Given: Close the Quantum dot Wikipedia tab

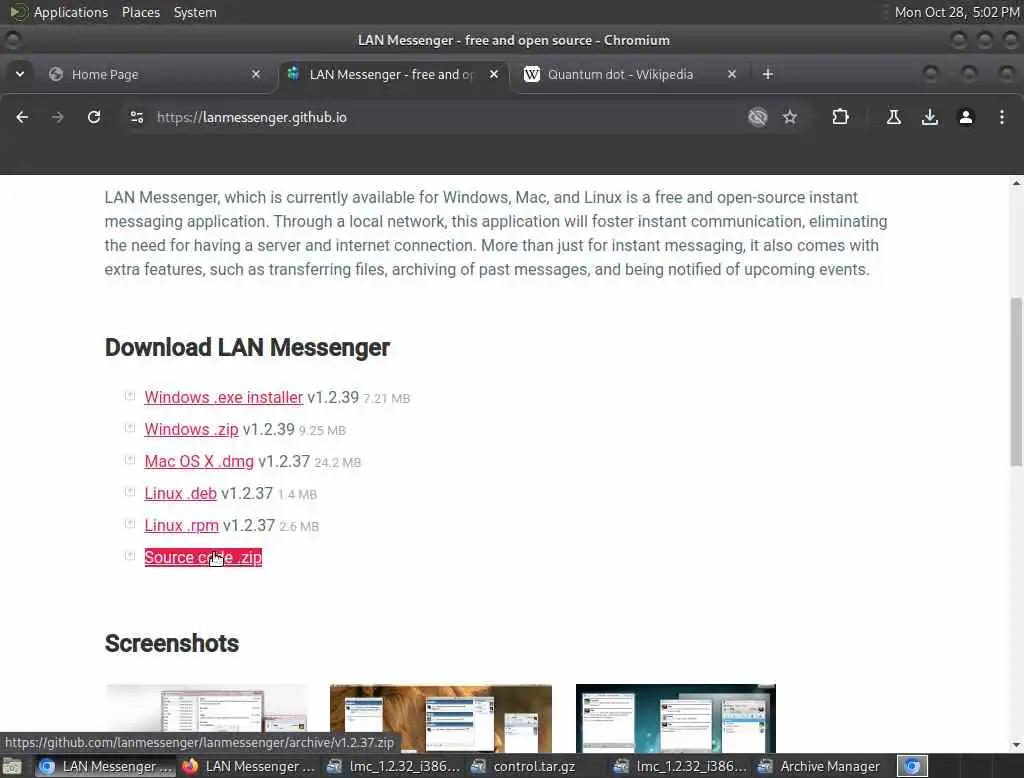Looking at the screenshot, I should (x=732, y=74).
